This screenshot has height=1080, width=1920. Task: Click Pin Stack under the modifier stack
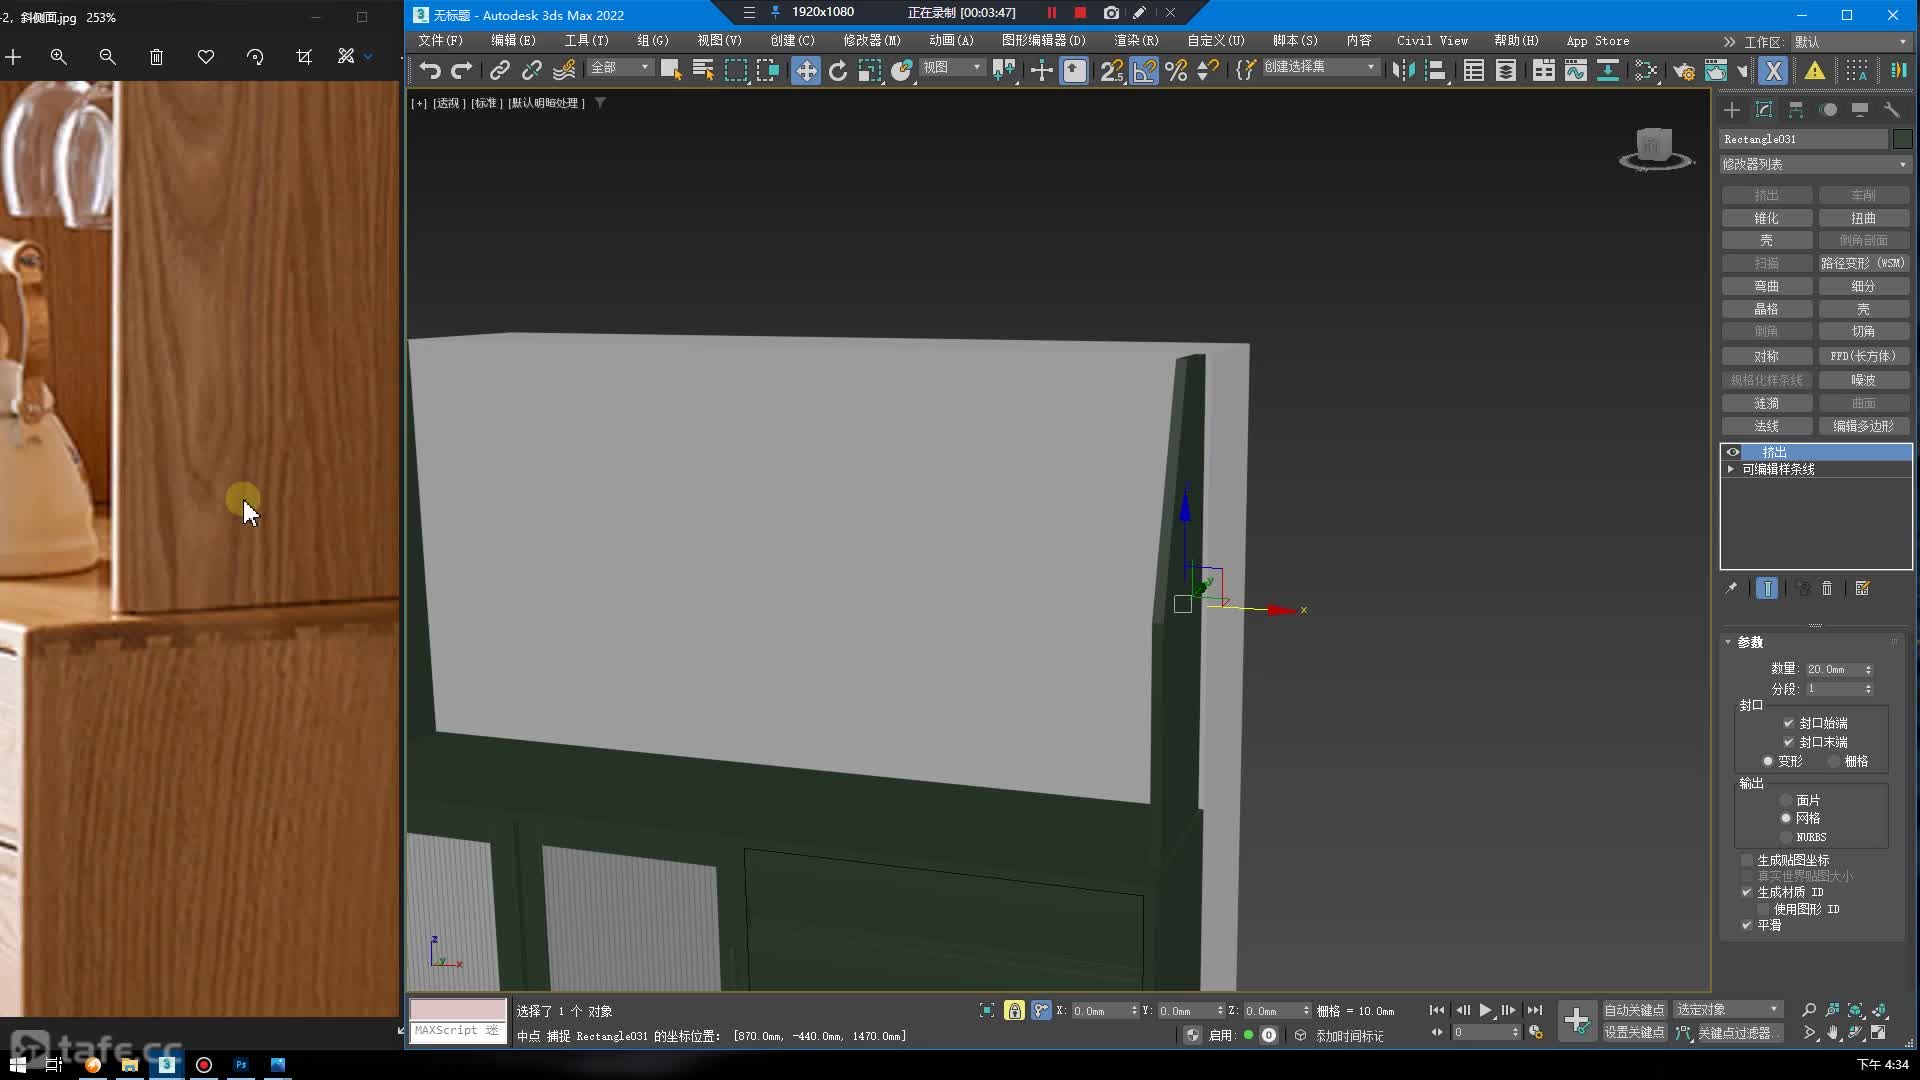click(x=1731, y=588)
